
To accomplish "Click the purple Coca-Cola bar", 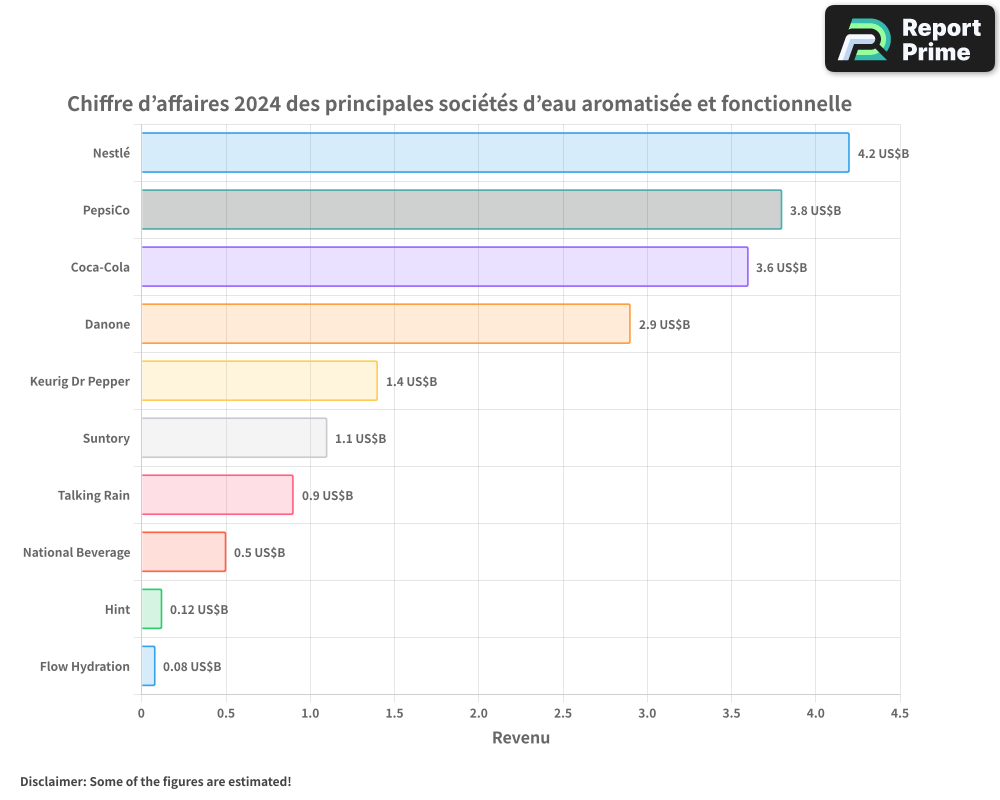I will [444, 267].
